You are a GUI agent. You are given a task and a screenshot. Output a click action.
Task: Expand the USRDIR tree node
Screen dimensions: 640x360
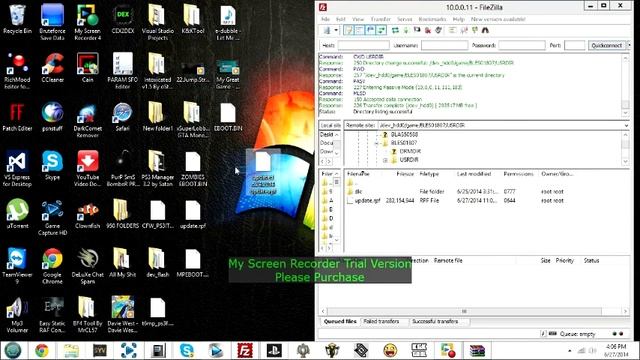tap(385, 160)
